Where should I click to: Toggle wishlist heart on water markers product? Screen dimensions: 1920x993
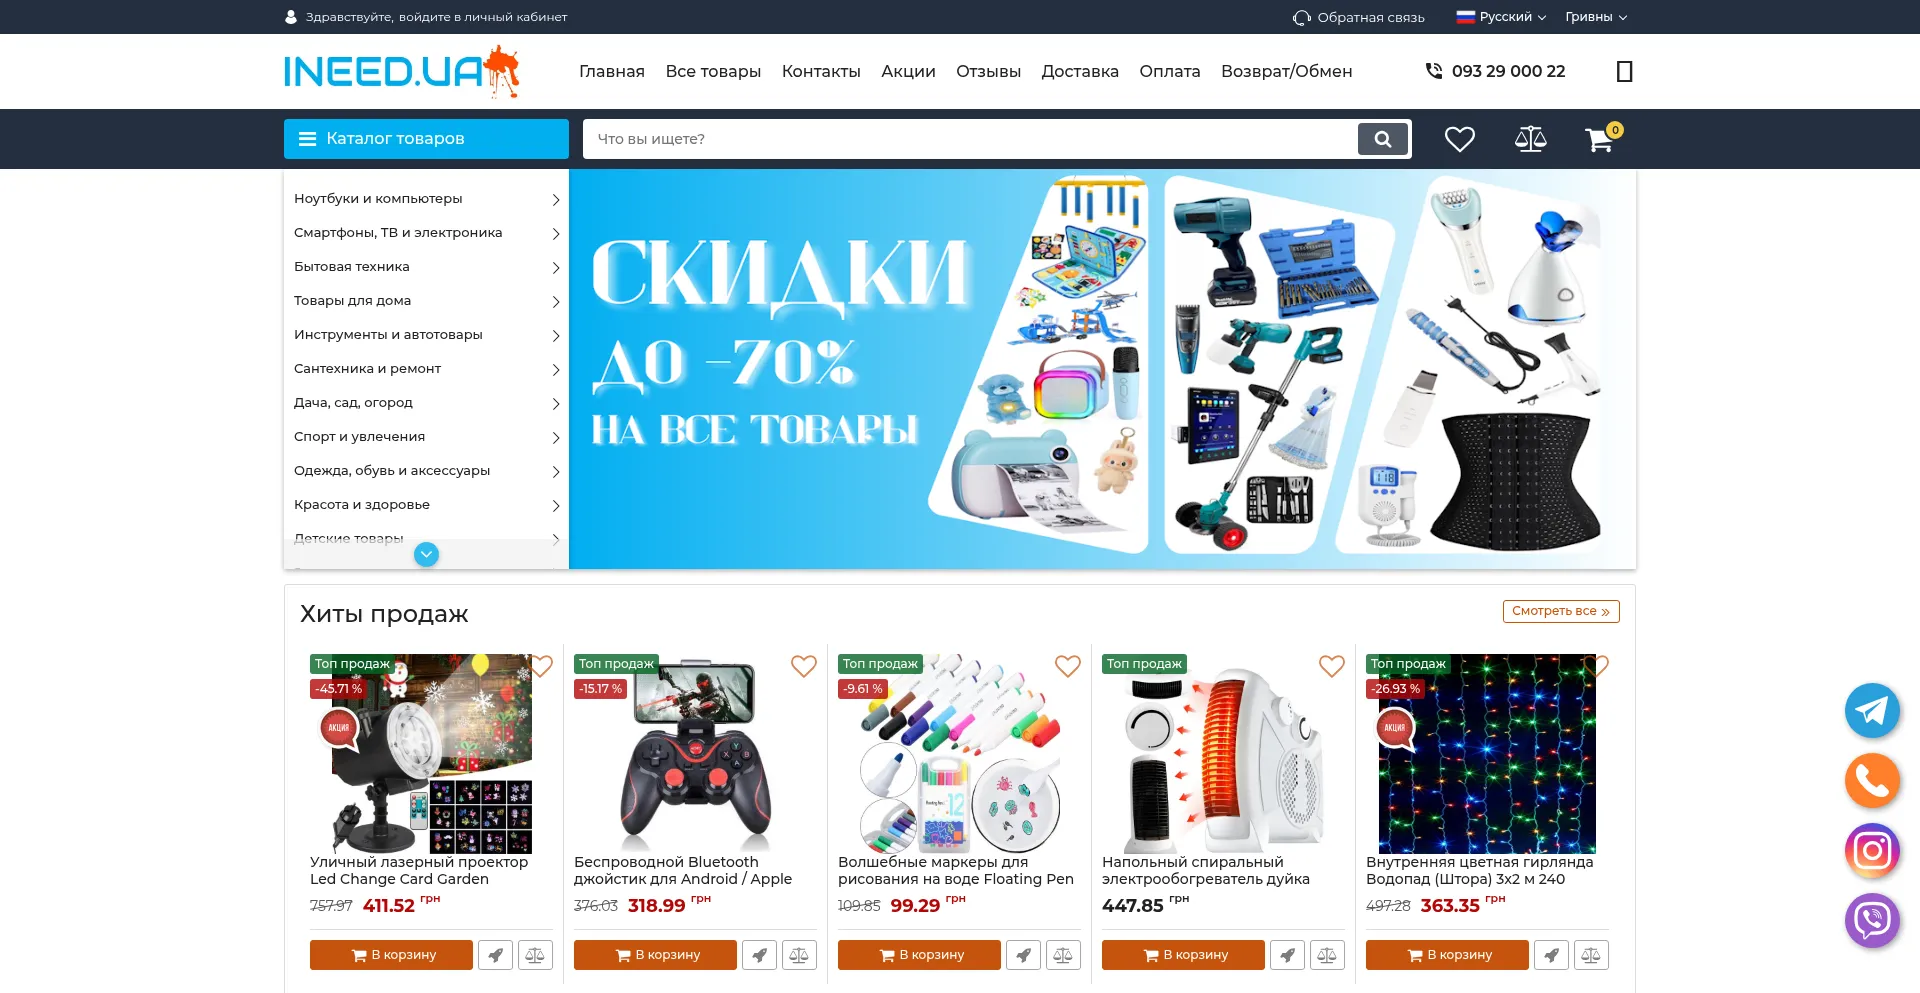pos(1068,666)
